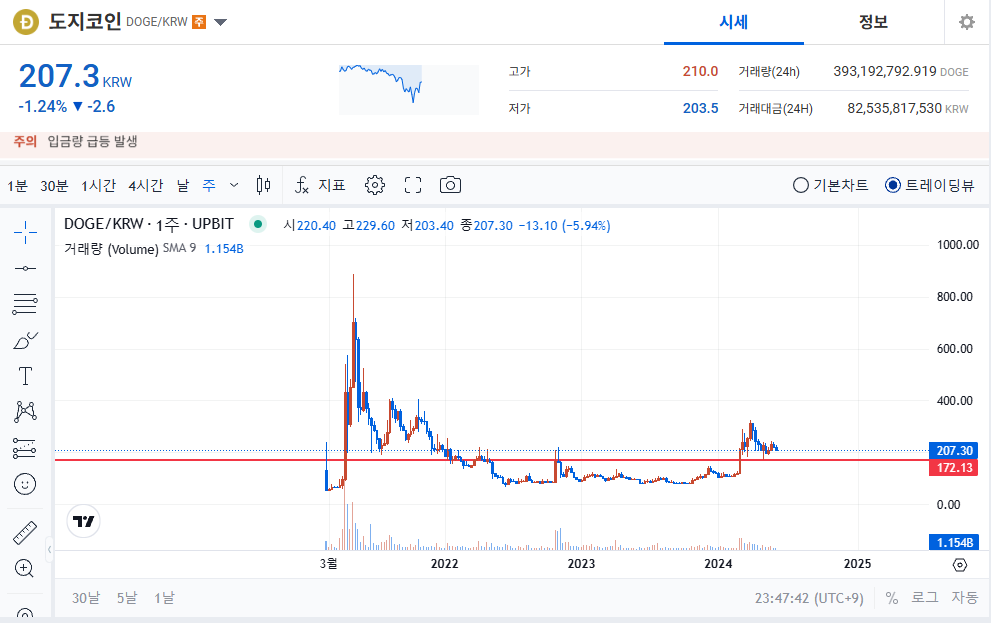Open the prediction and measurement tools

pyautogui.click(x=25, y=448)
